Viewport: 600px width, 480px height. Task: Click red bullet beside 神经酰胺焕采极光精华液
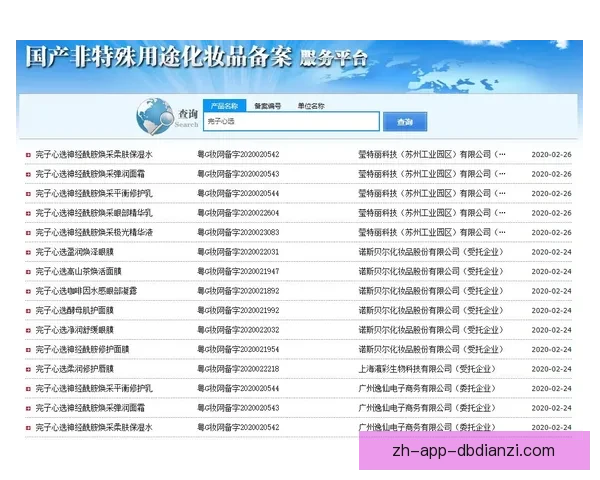28,233
